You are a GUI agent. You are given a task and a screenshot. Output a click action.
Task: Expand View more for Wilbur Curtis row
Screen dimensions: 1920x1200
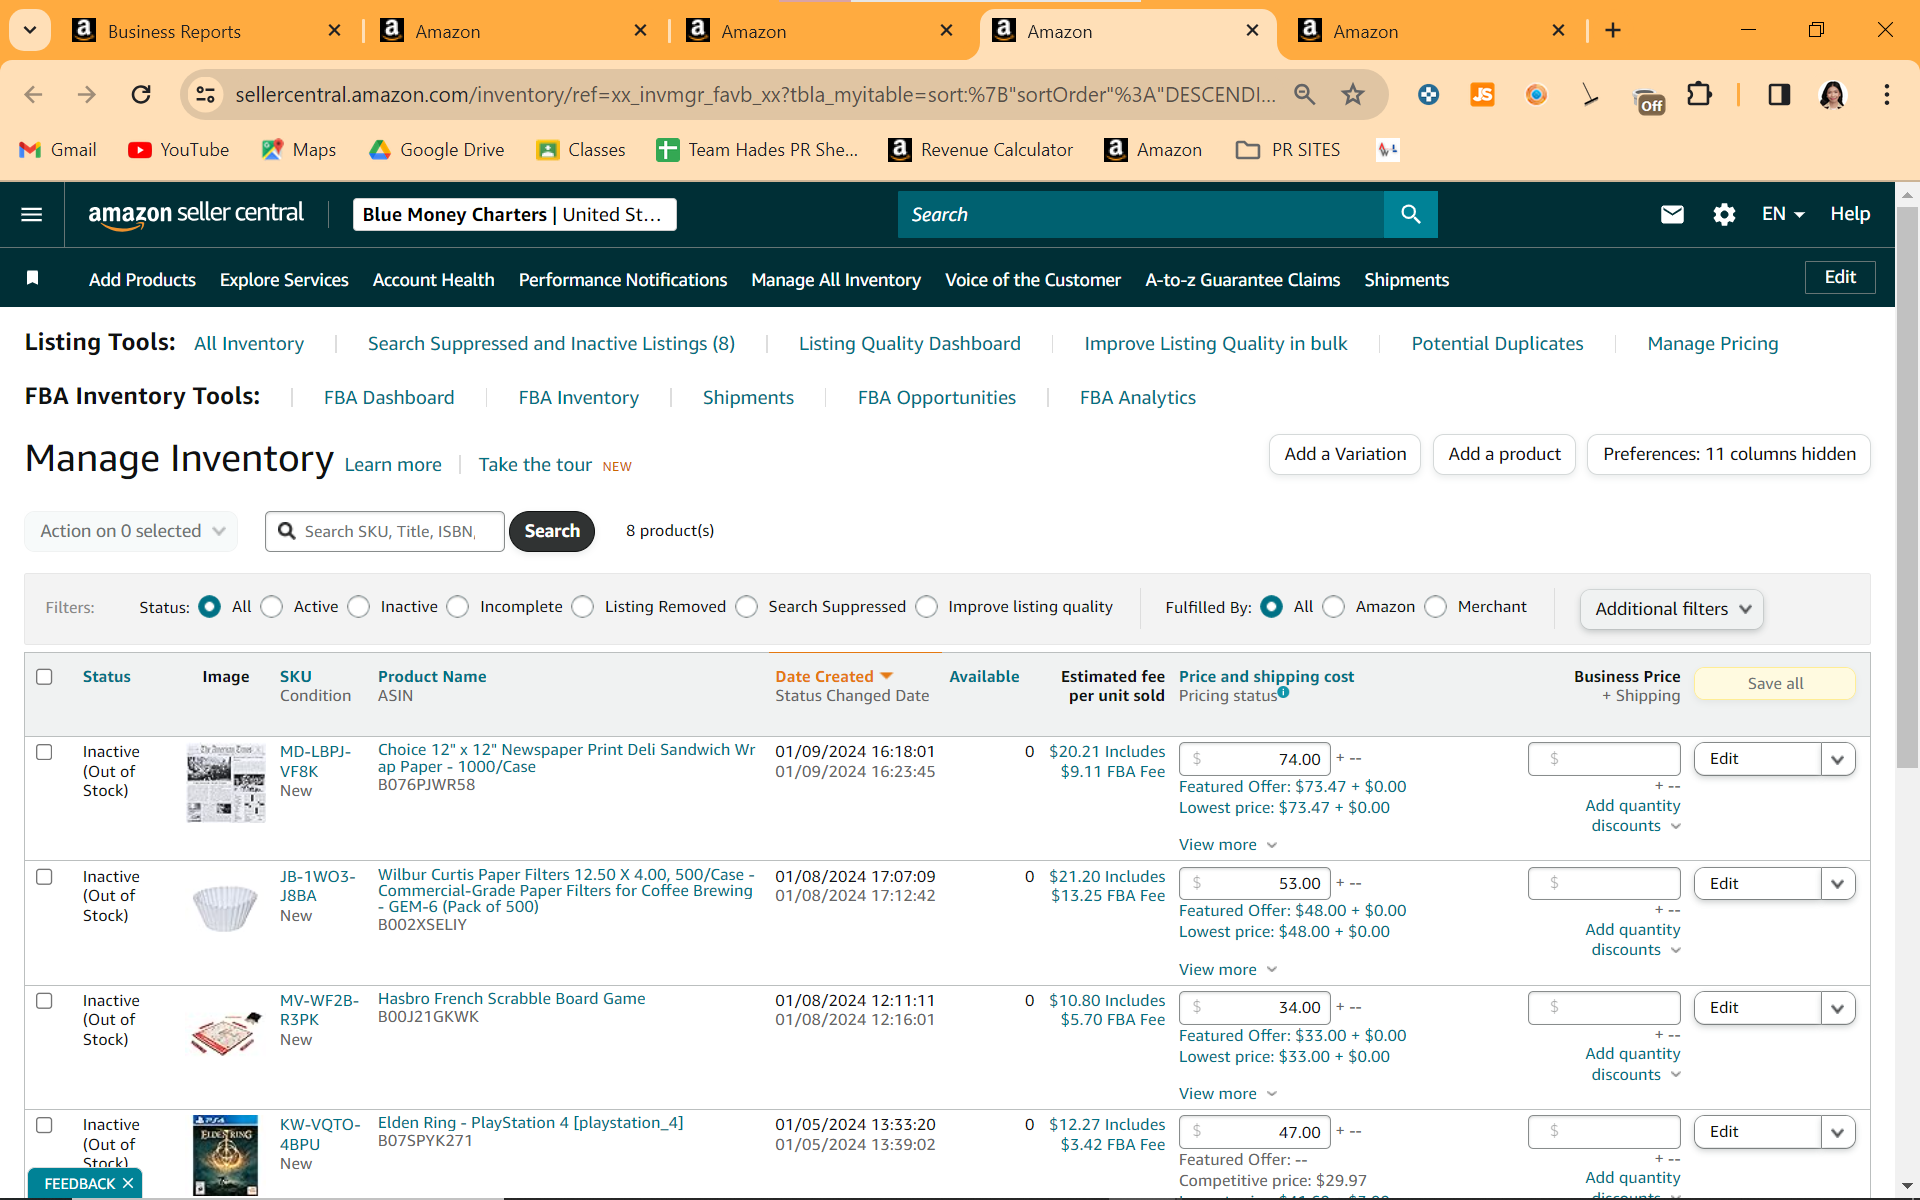pos(1228,970)
